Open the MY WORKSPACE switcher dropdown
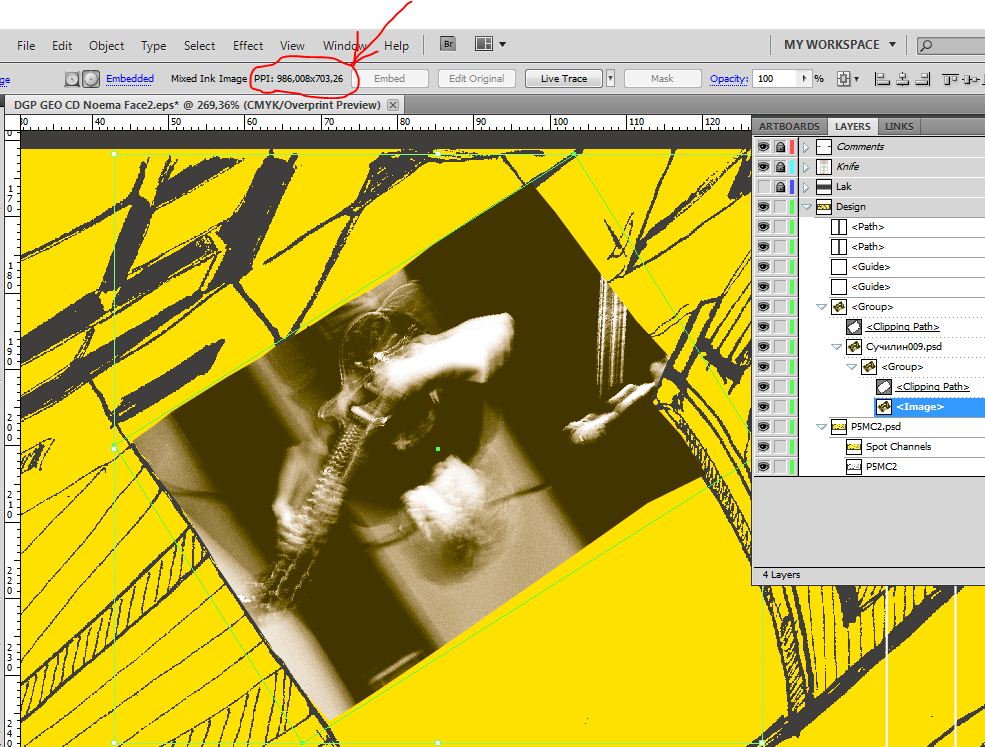This screenshot has height=747, width=985. [892, 45]
